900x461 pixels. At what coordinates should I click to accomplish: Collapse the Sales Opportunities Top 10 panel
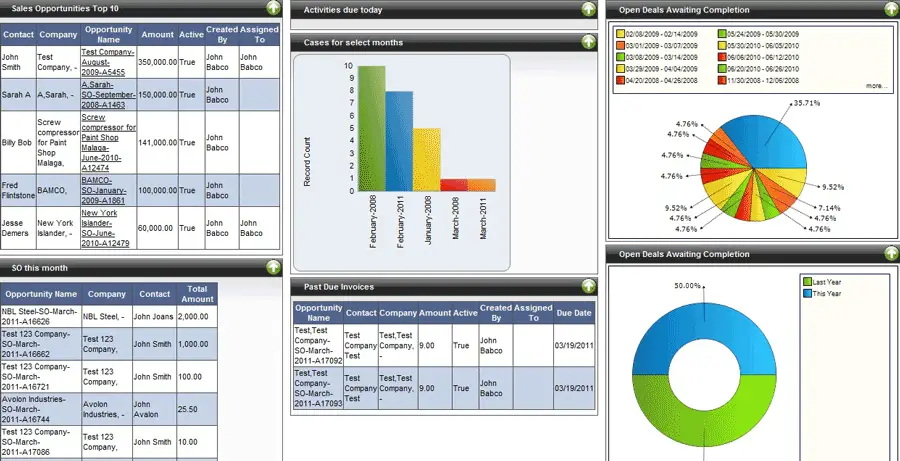tap(274, 9)
